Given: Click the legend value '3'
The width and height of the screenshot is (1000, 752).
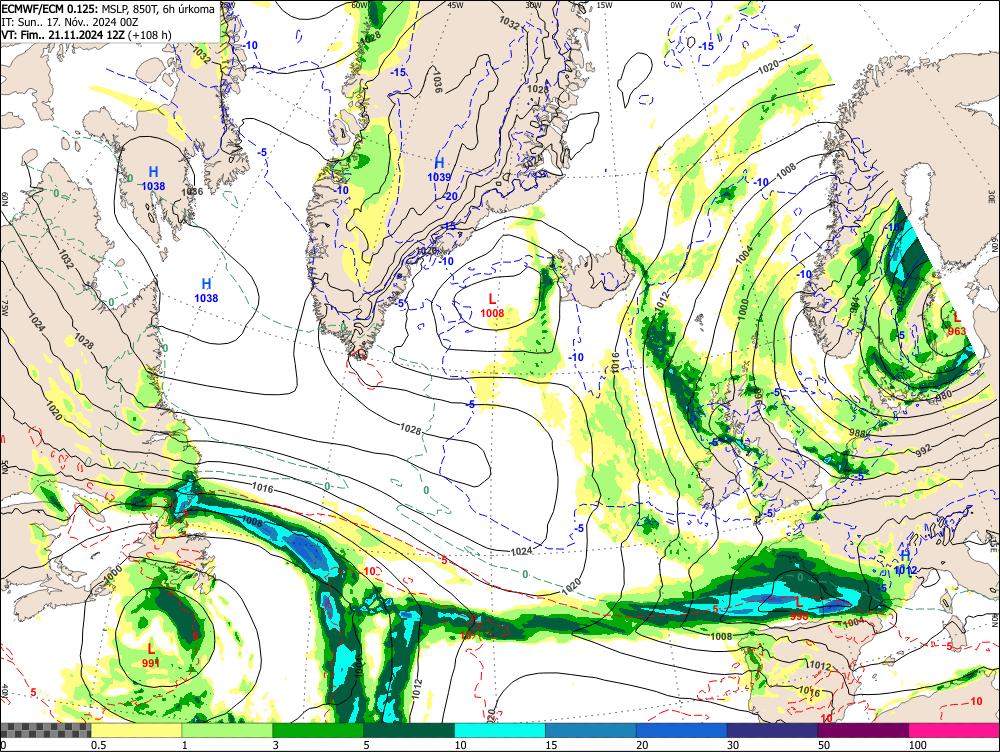Looking at the screenshot, I should 275,745.
